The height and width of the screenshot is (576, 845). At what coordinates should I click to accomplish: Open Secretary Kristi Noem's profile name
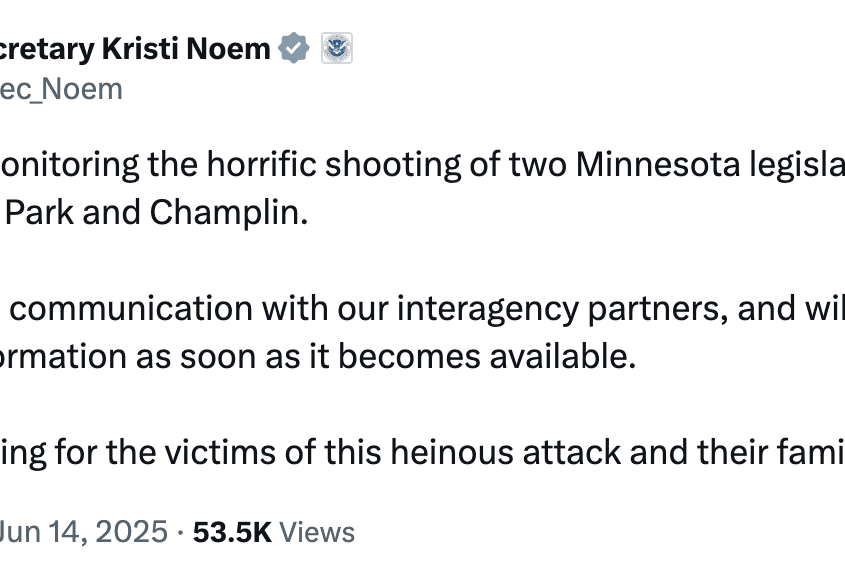click(x=135, y=49)
